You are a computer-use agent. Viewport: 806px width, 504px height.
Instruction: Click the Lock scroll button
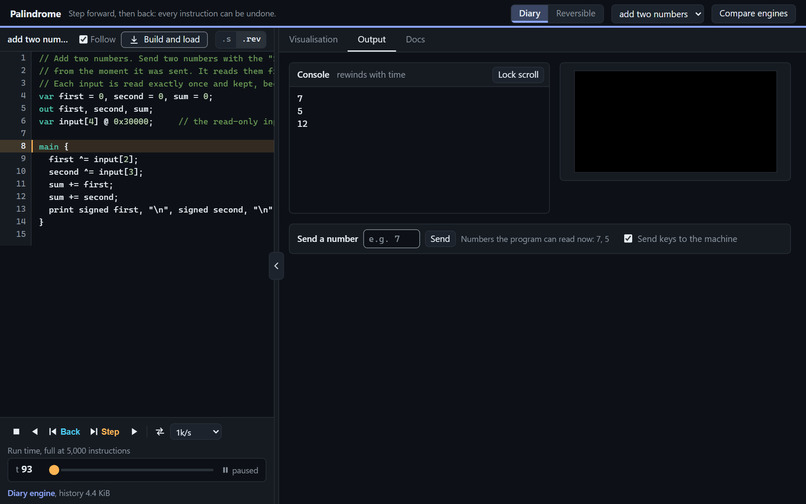point(518,75)
